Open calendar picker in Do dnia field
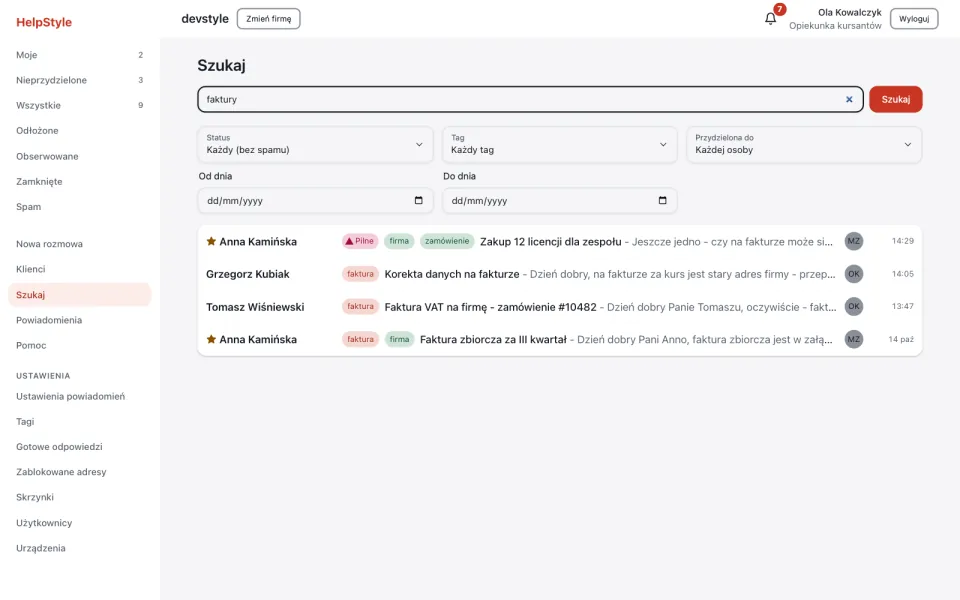The image size is (960, 600). pos(662,200)
